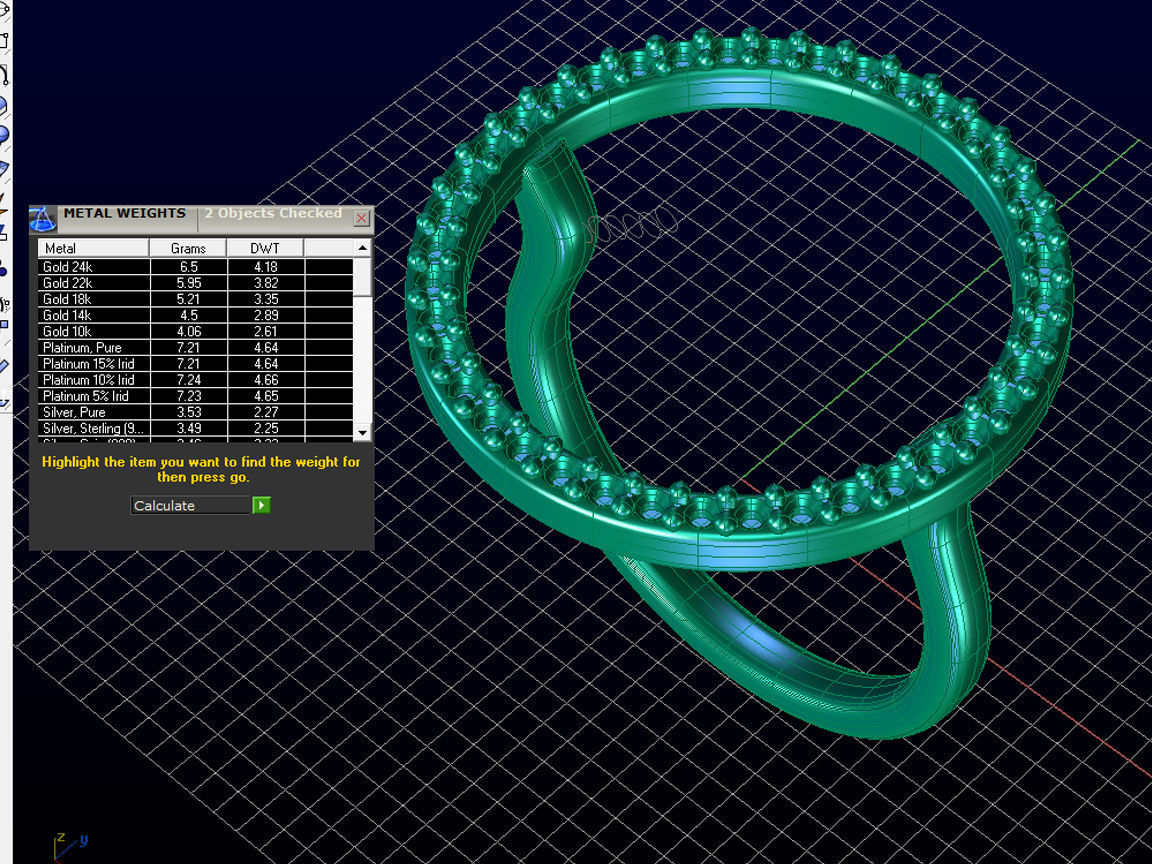Click the 2.61 DWT value
This screenshot has height=864, width=1152.
pyautogui.click(x=266, y=331)
